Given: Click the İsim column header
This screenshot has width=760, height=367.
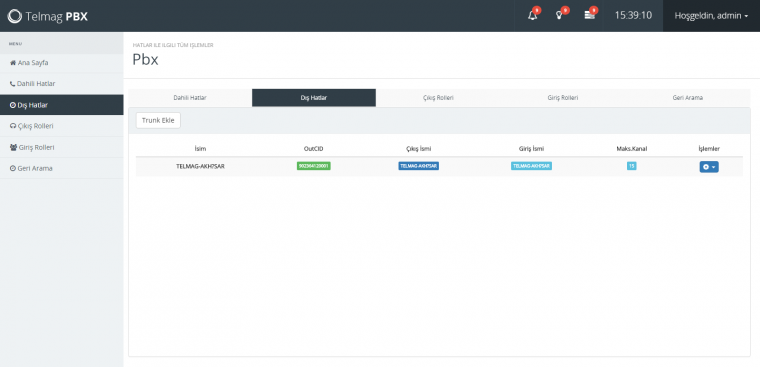Looking at the screenshot, I should tap(200, 149).
